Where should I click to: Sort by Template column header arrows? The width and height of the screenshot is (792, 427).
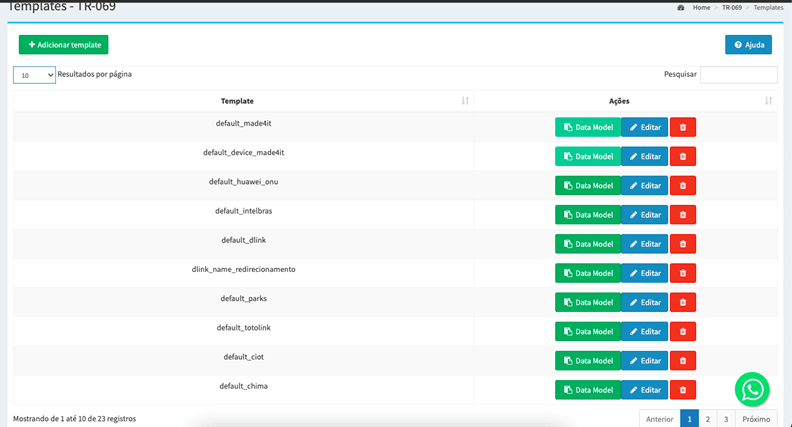click(x=465, y=101)
